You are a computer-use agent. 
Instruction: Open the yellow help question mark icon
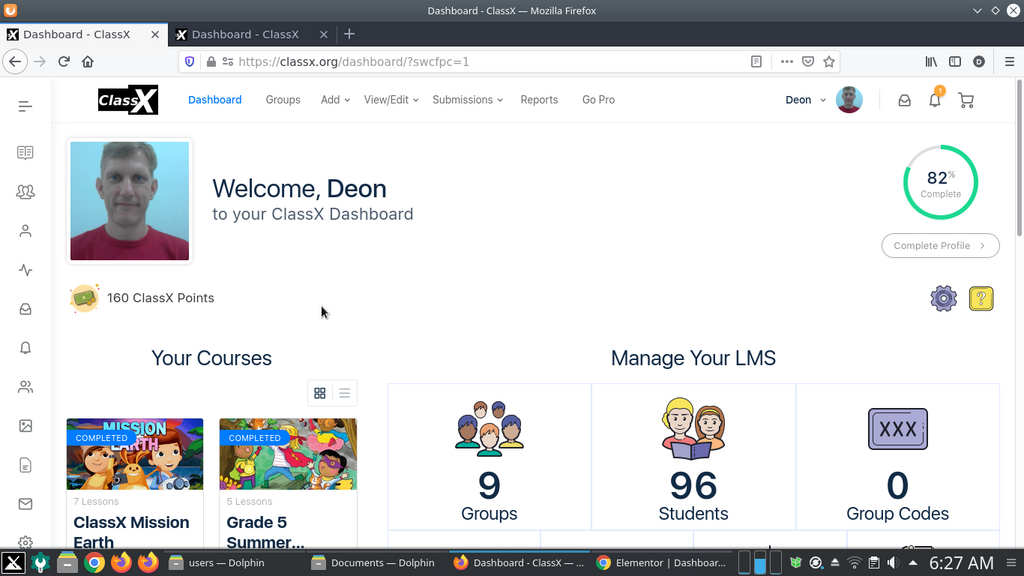pos(981,298)
